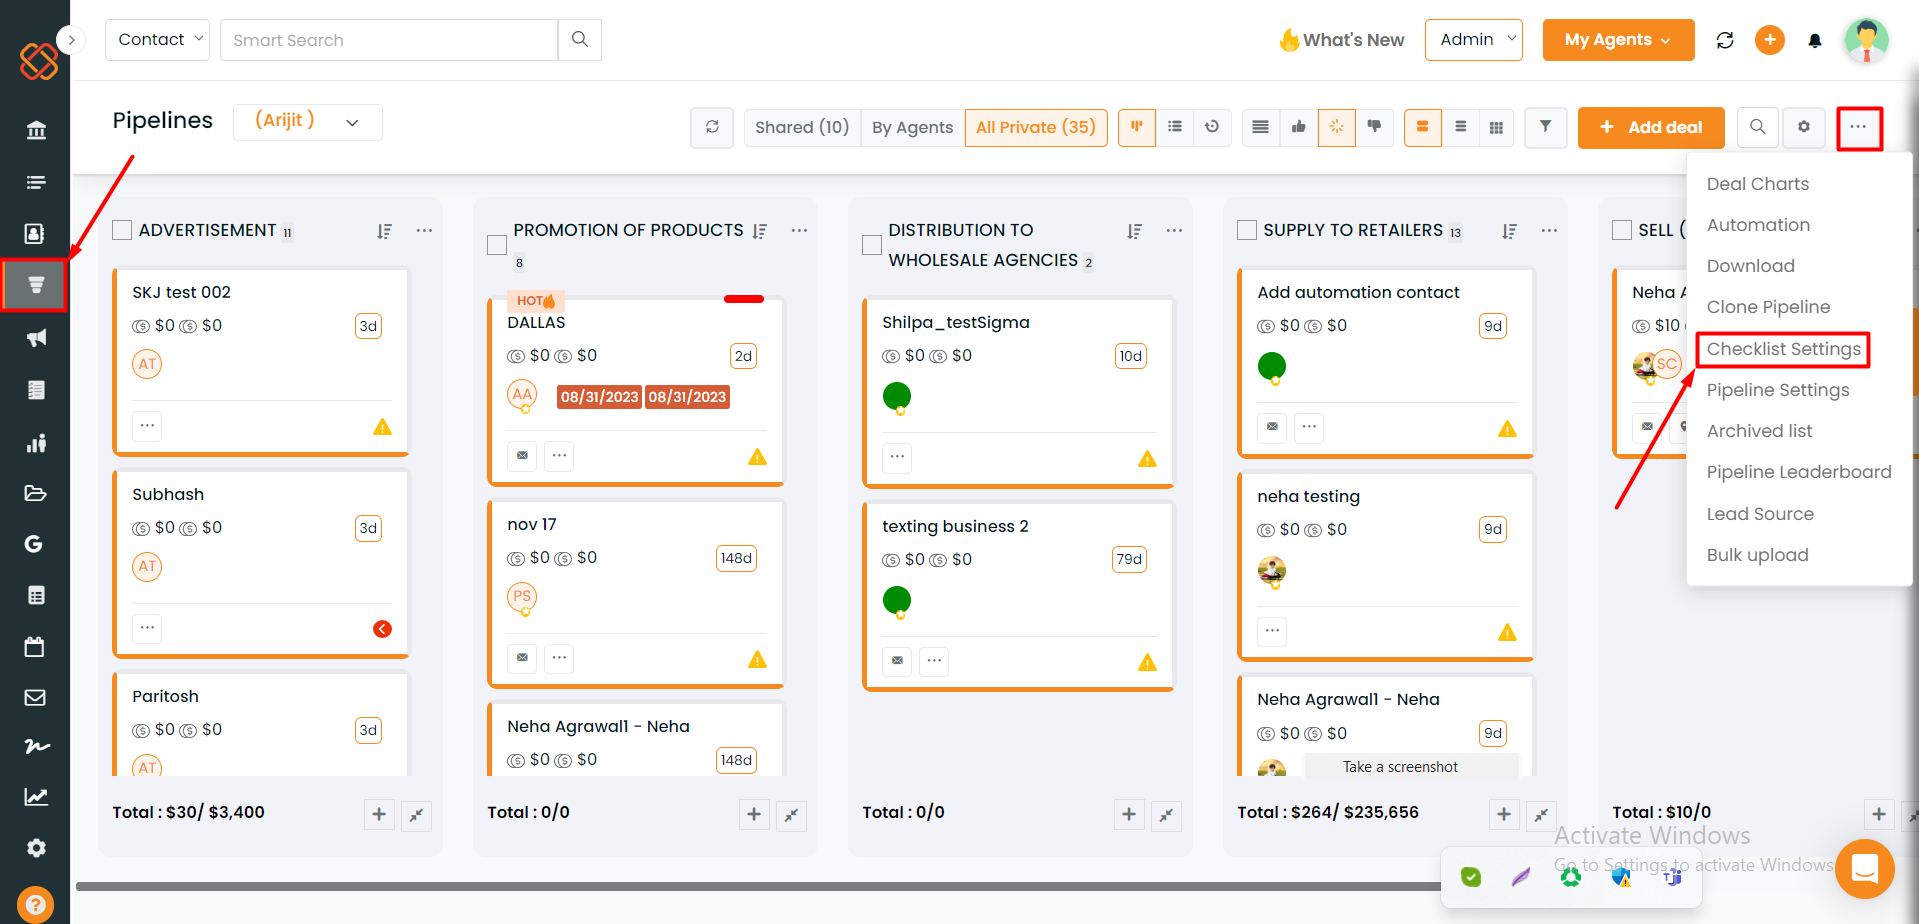Check the PROMOTION OF PRODUCTS column checkbox
This screenshot has width=1919, height=924.
tap(497, 245)
